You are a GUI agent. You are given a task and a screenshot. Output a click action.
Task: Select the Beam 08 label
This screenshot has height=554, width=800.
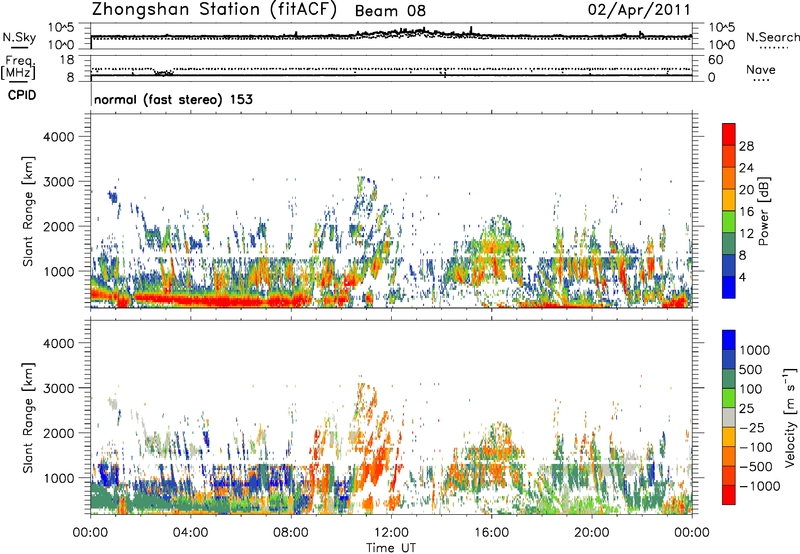(390, 11)
